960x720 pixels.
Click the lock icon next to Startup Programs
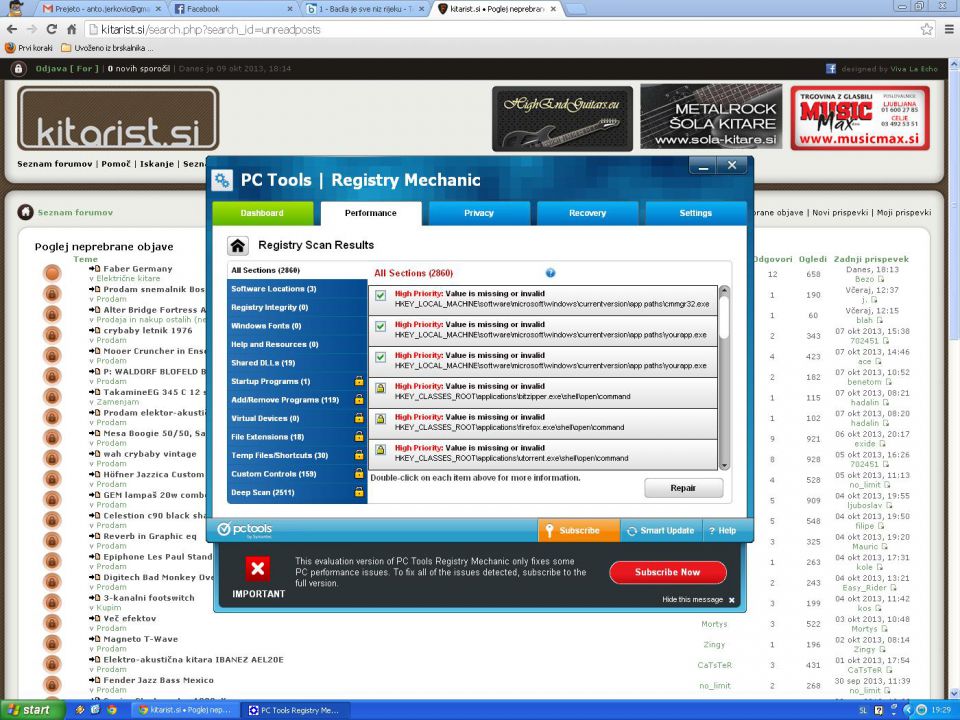click(x=359, y=381)
